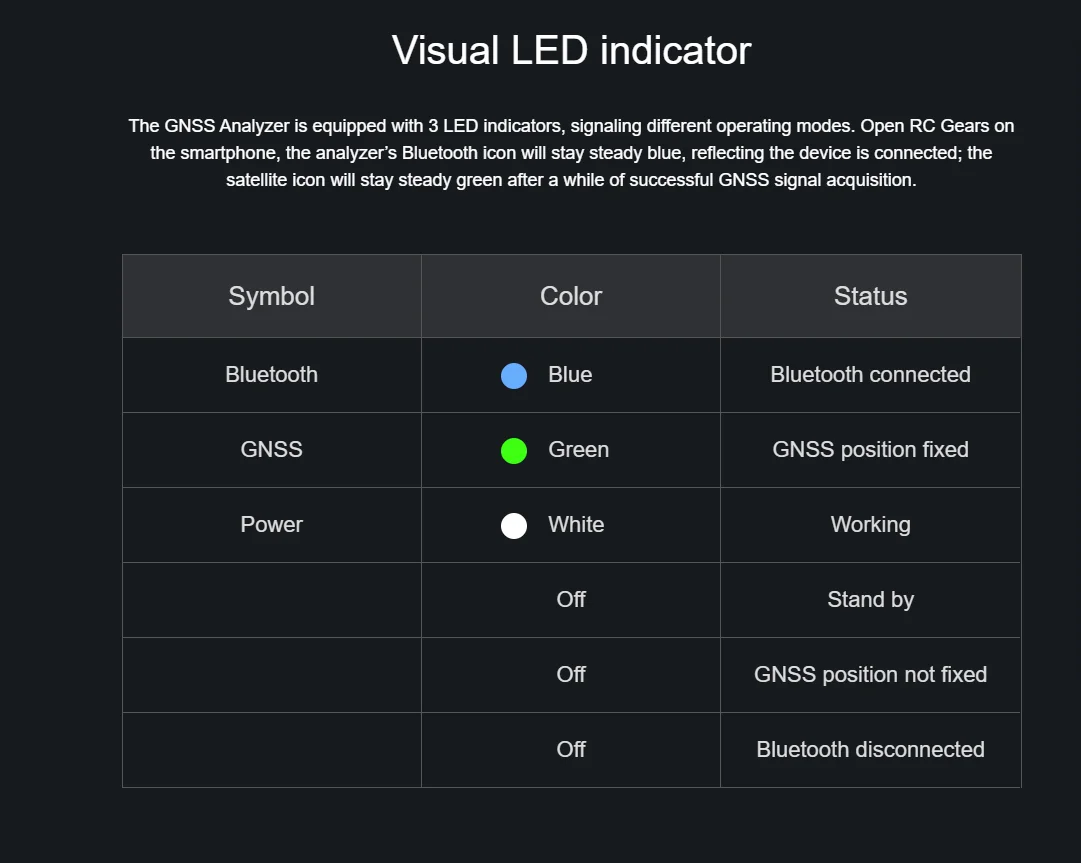Click the White color label

click(x=576, y=525)
